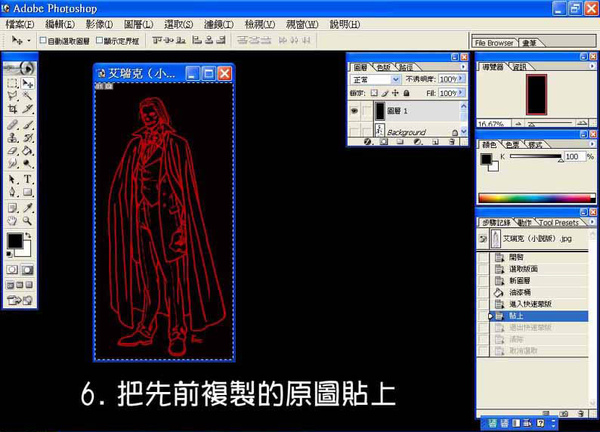Select the Zoom magnifier tool
600x432 pixels.
(x=27, y=221)
